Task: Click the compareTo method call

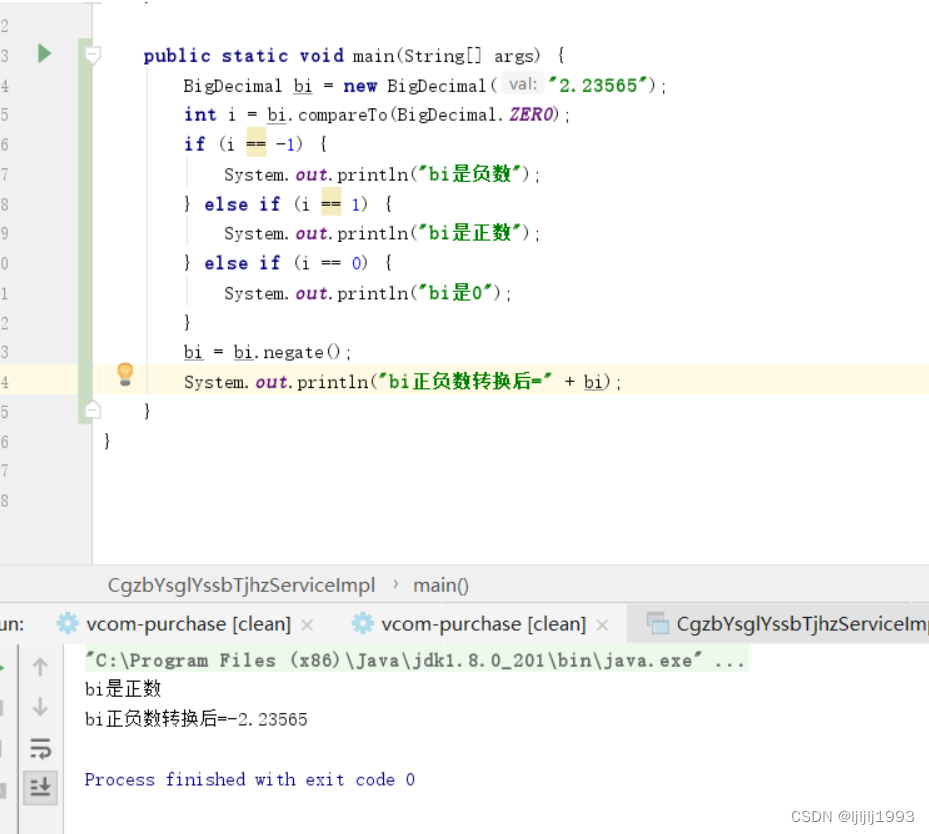Action: click(342, 114)
